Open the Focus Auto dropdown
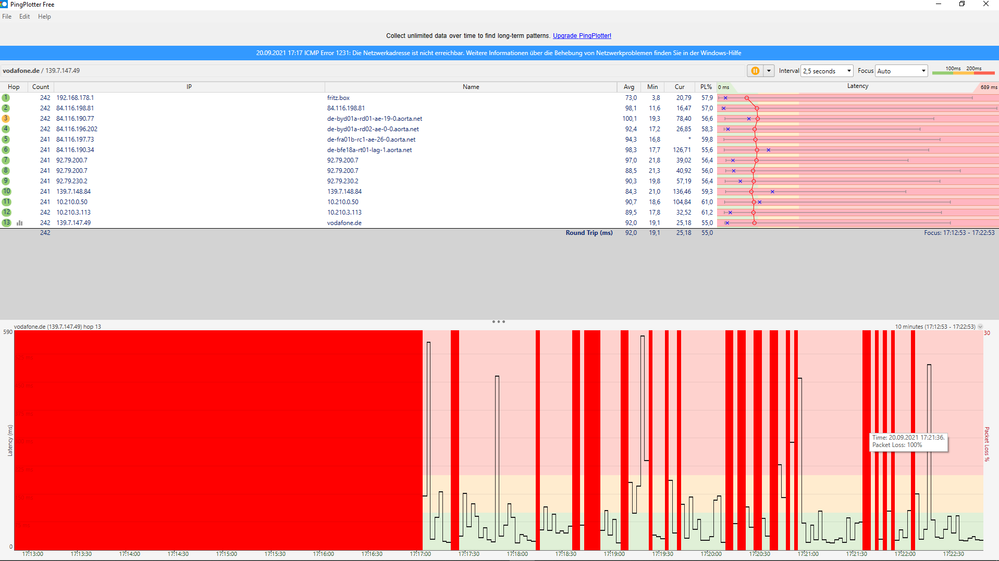Image resolution: width=999 pixels, height=561 pixels. click(x=902, y=71)
